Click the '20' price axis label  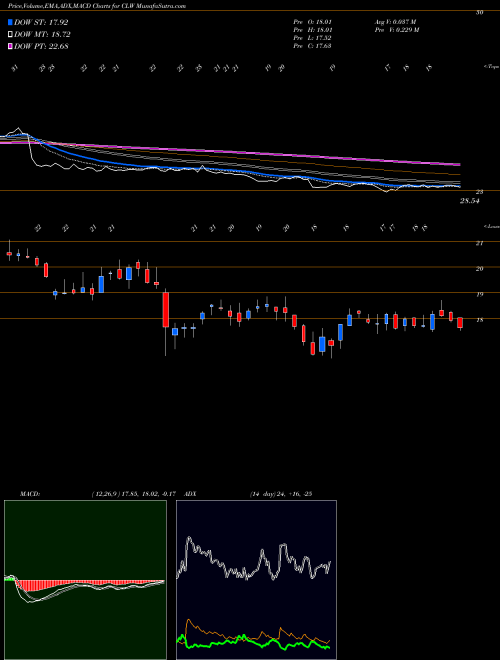click(479, 269)
